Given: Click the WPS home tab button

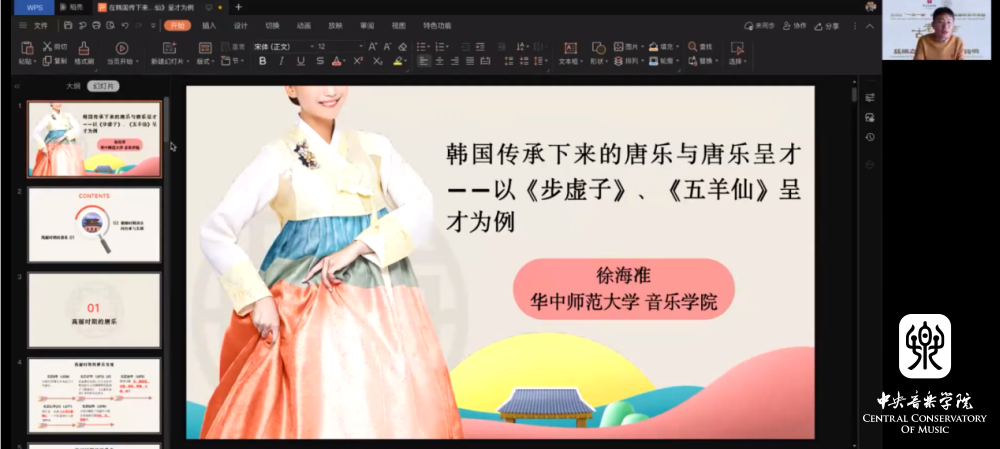Looking at the screenshot, I should pyautogui.click(x=34, y=7).
